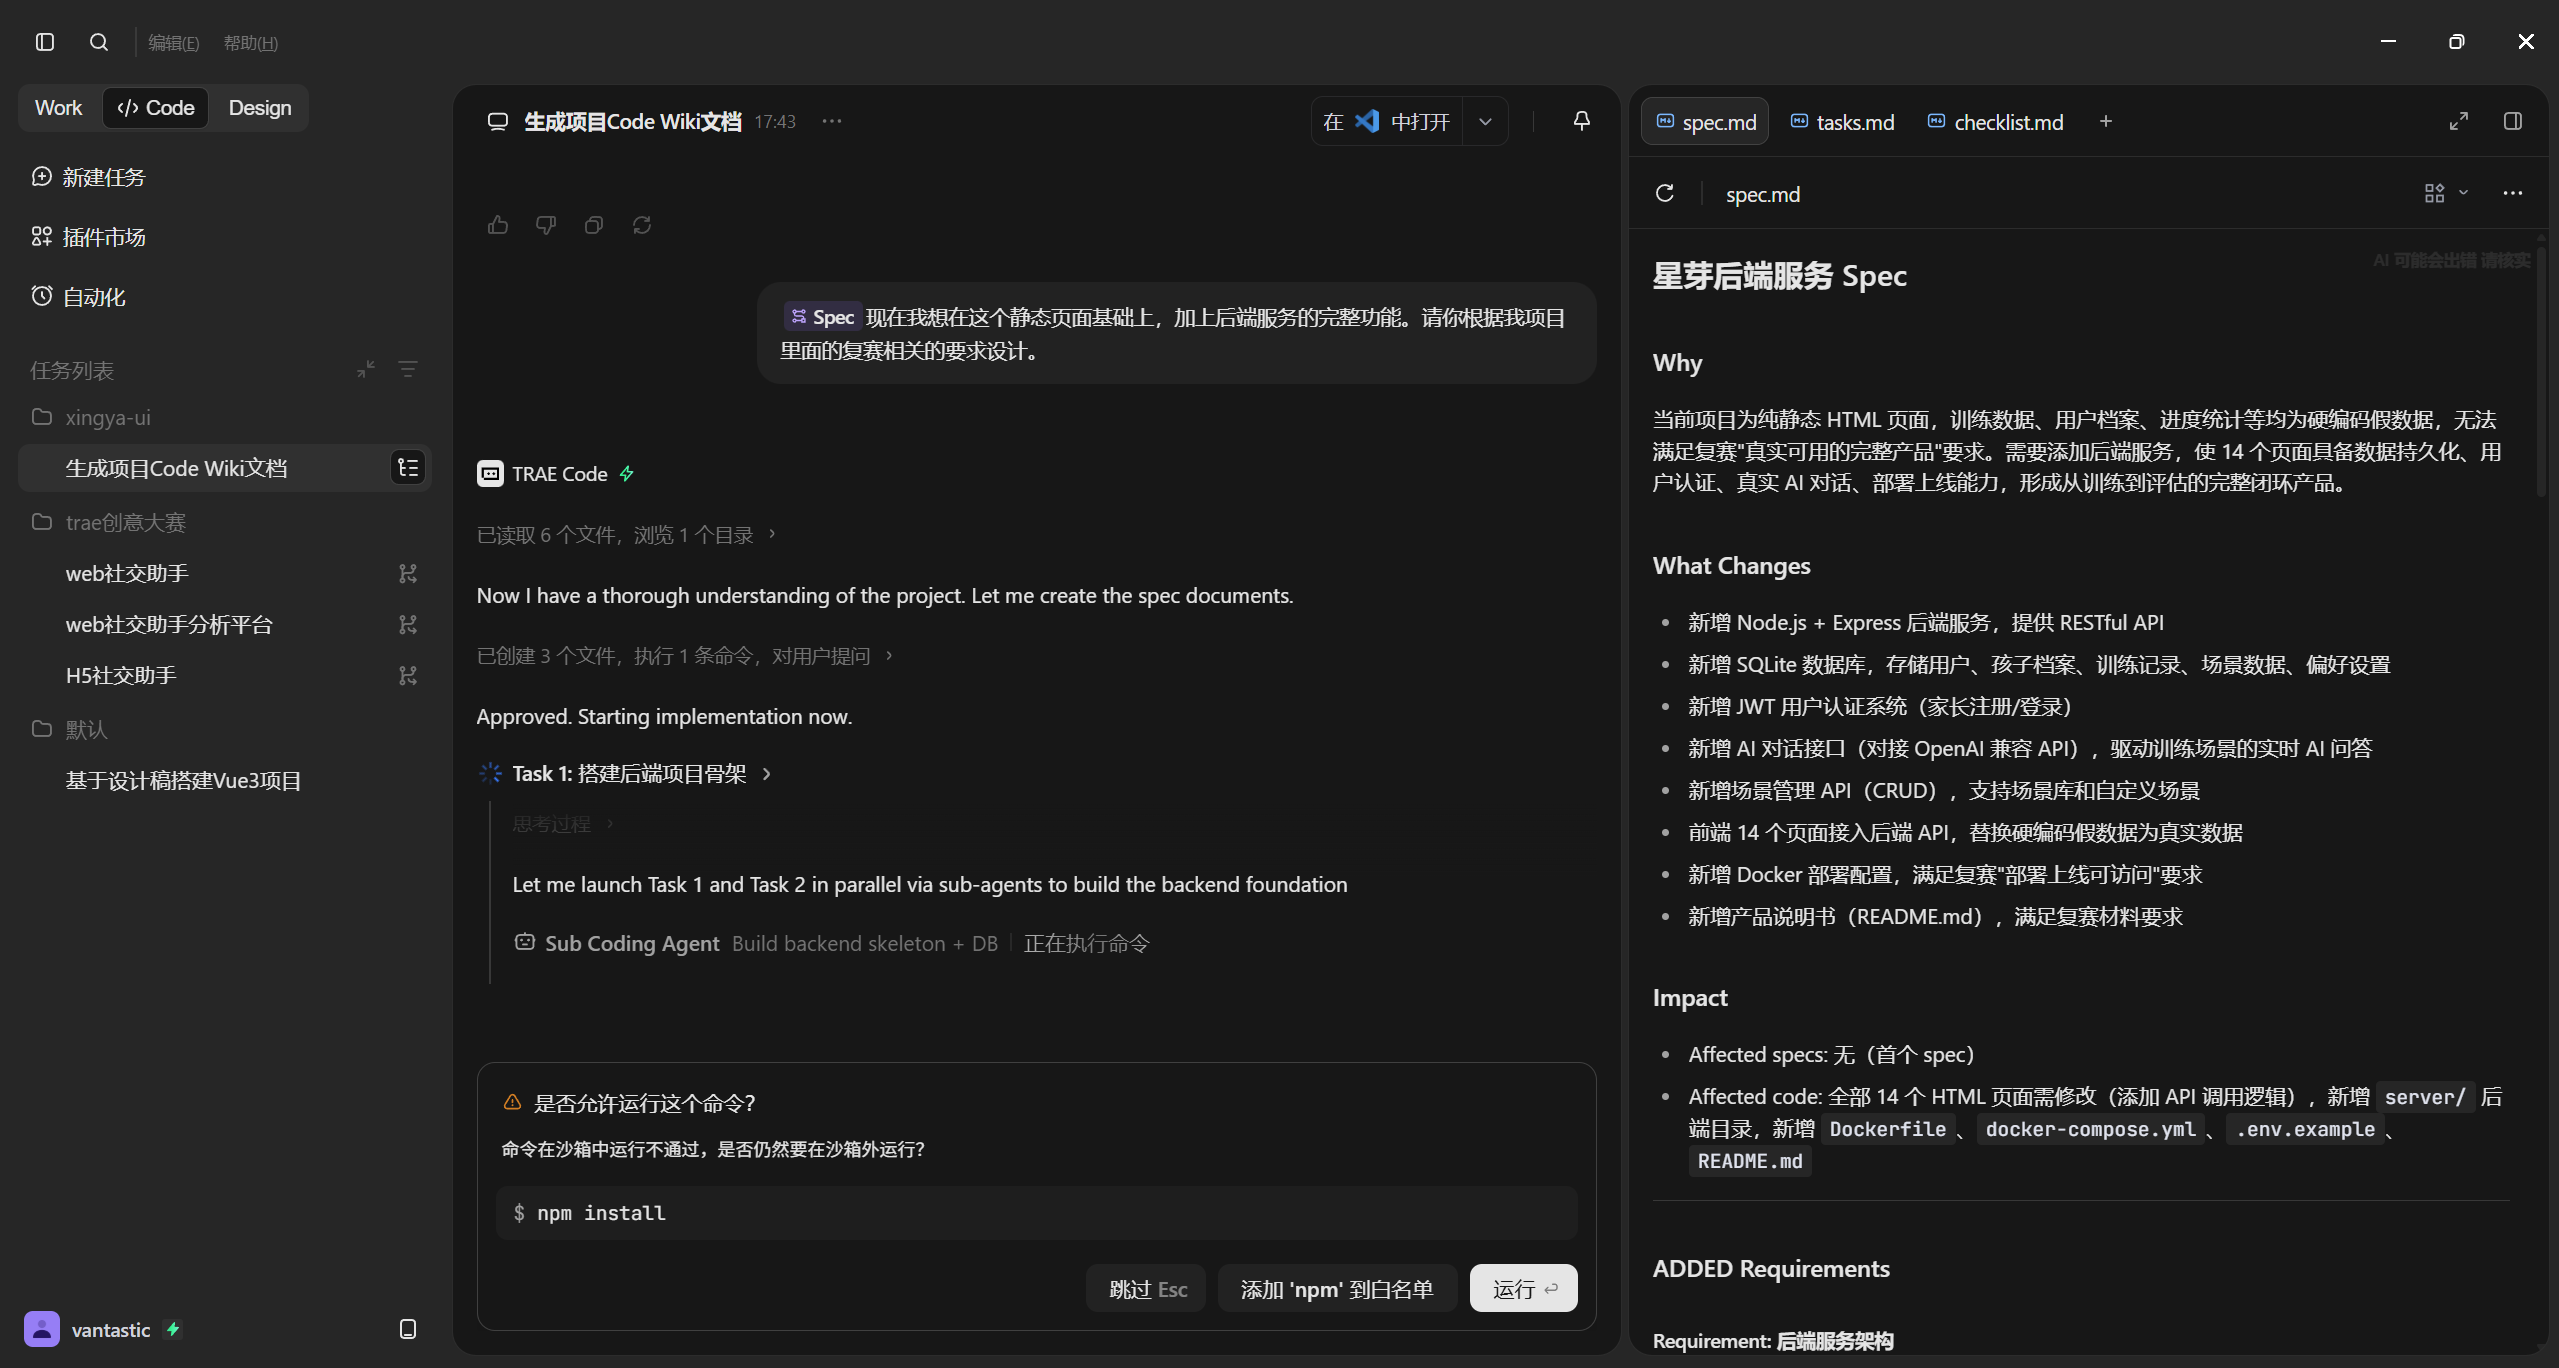Click the device icon at the sidebar bottom
This screenshot has height=1368, width=2559.
[x=408, y=1329]
